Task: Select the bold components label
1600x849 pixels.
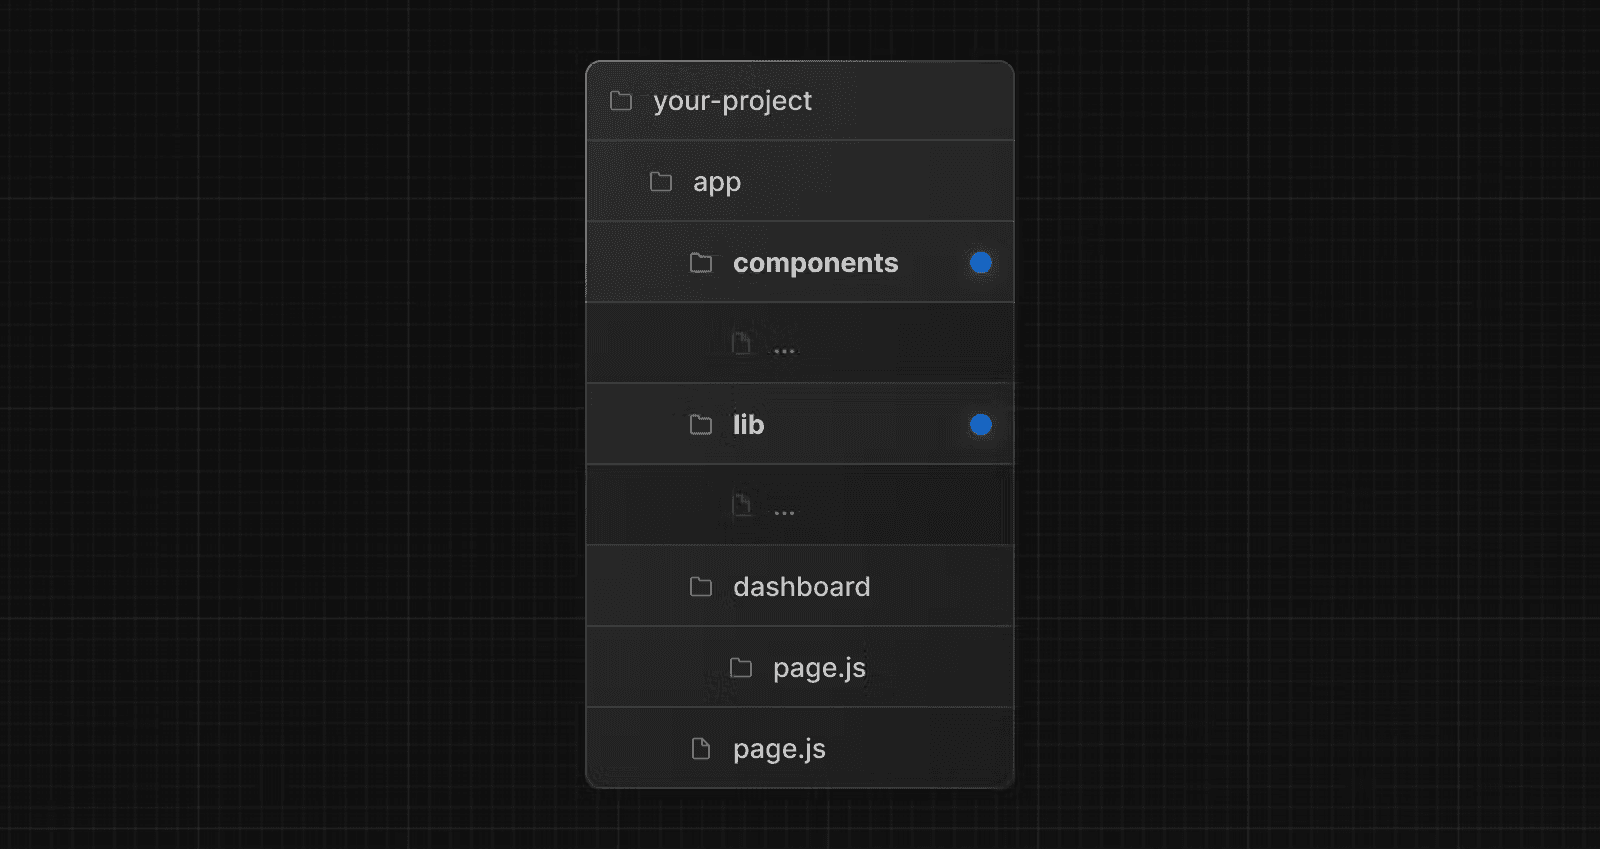Action: click(815, 263)
